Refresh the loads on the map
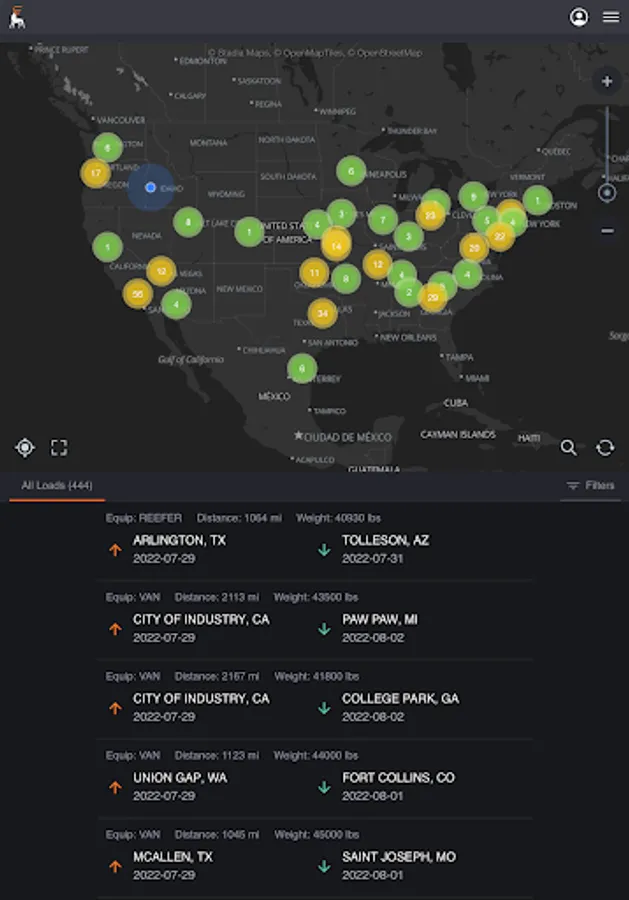Screen dimensions: 629x900 605,448
